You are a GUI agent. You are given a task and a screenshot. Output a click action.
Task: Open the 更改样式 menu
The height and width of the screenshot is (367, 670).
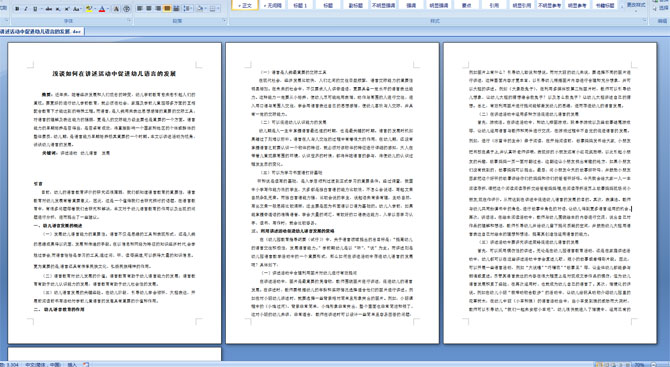coord(635,6)
